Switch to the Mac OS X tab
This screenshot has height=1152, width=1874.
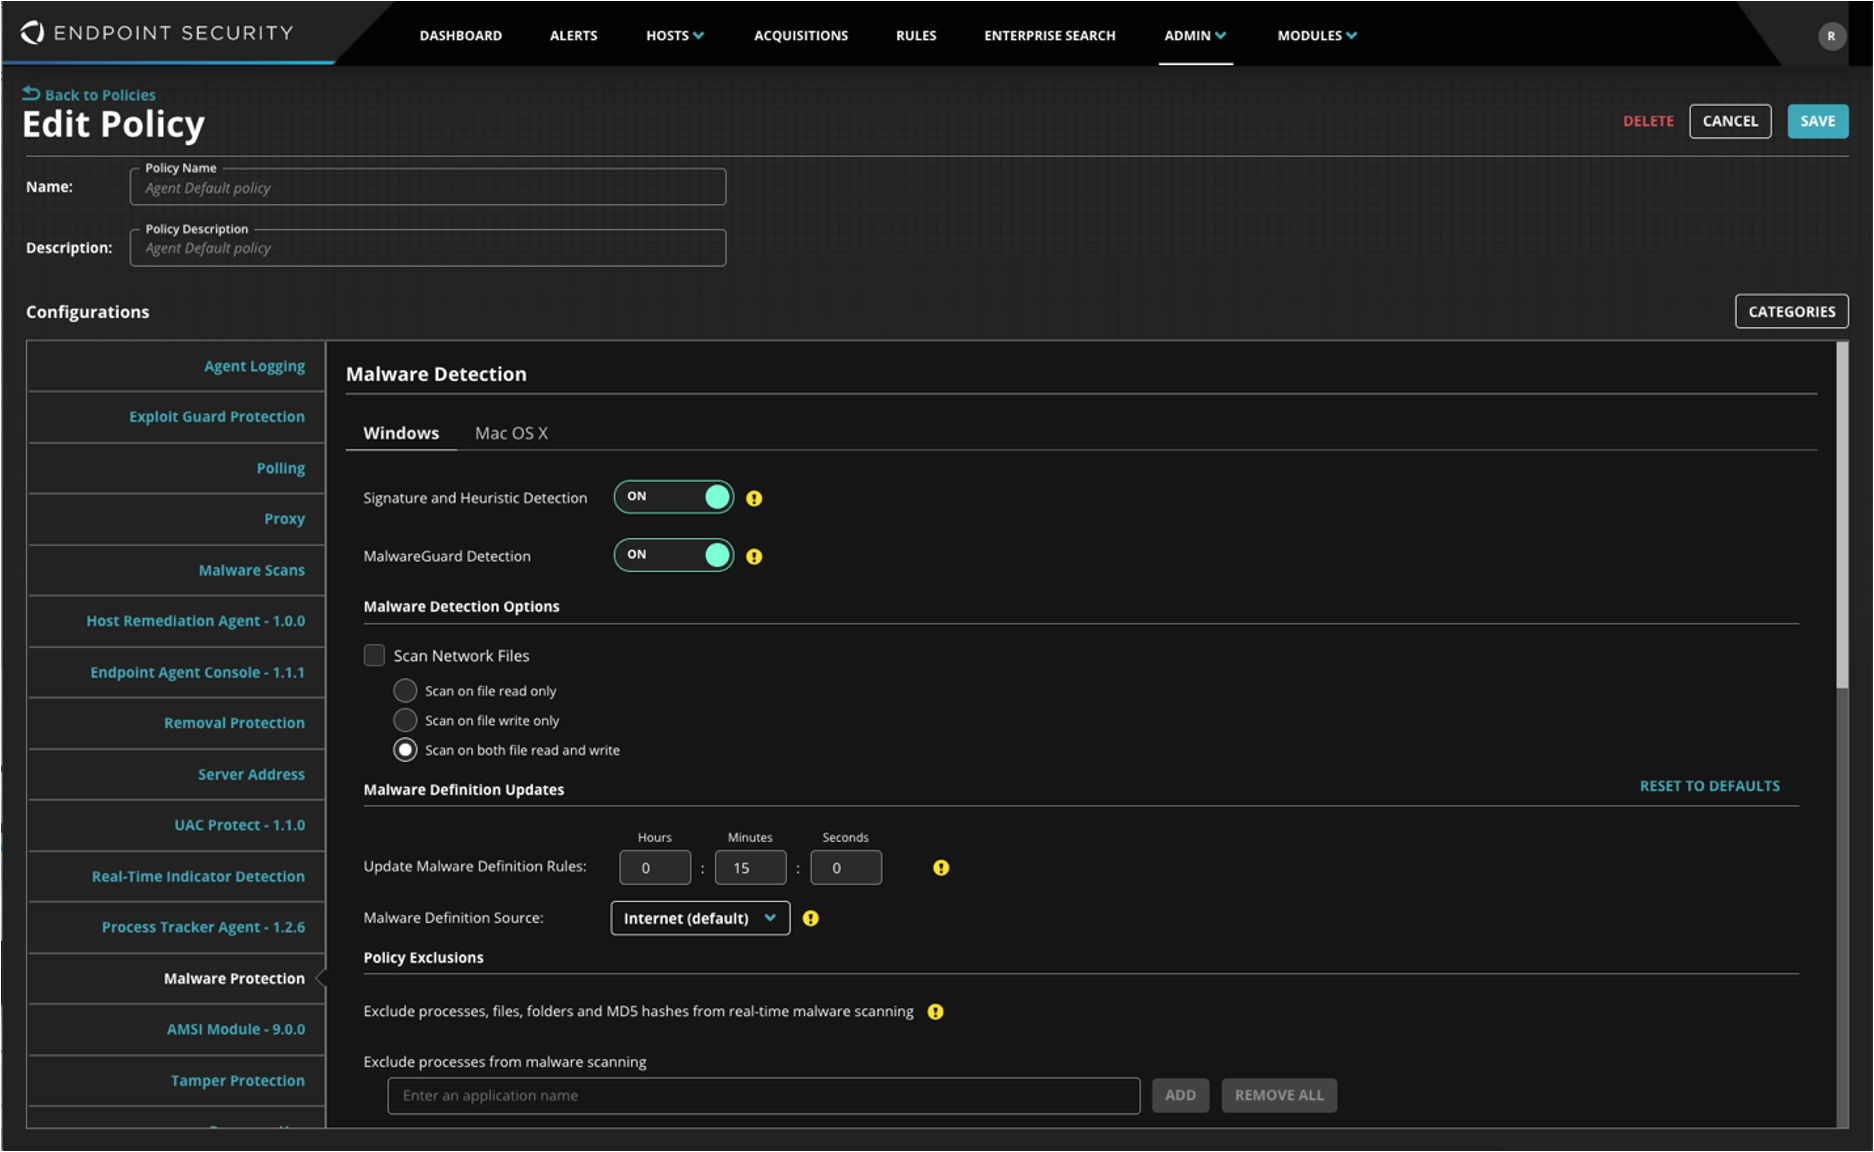511,433
